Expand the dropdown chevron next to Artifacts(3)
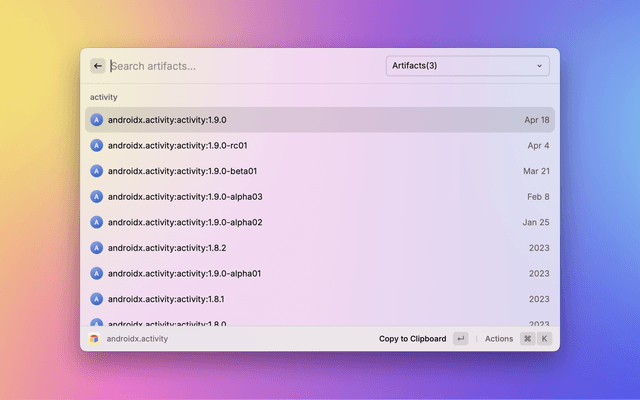Screen dimensions: 640x400 pos(540,66)
